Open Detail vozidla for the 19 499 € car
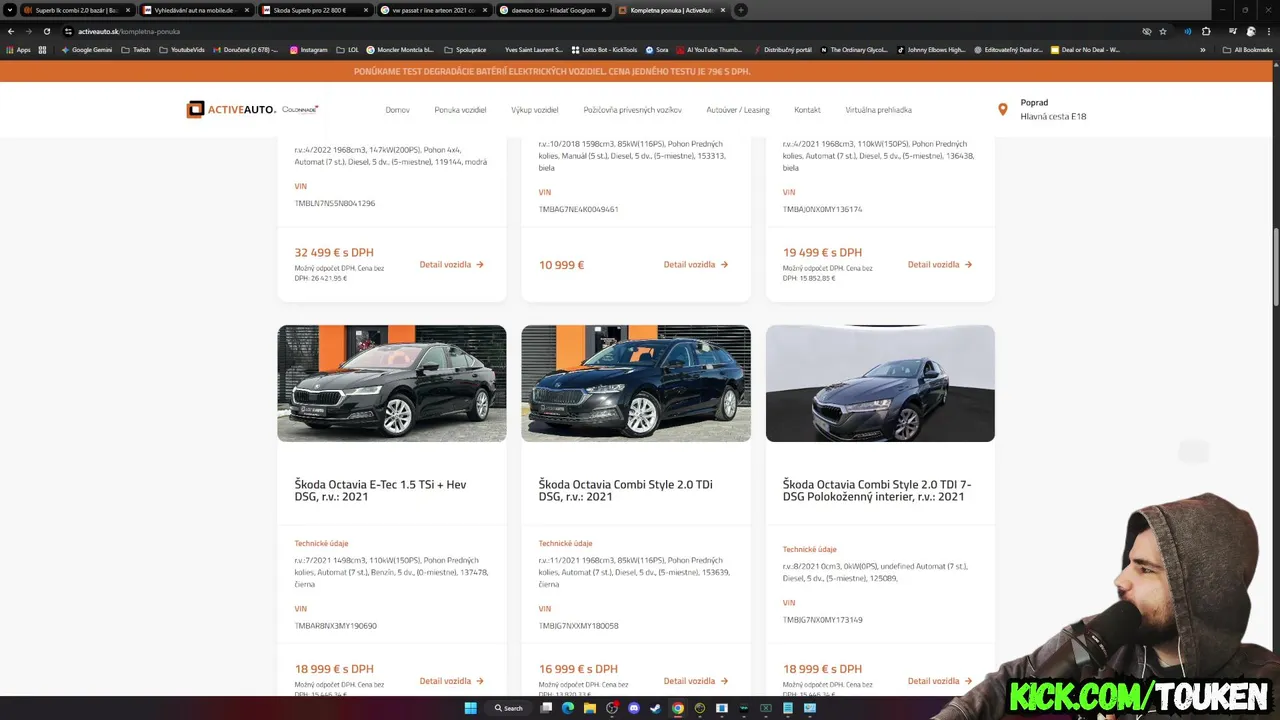 click(940, 265)
